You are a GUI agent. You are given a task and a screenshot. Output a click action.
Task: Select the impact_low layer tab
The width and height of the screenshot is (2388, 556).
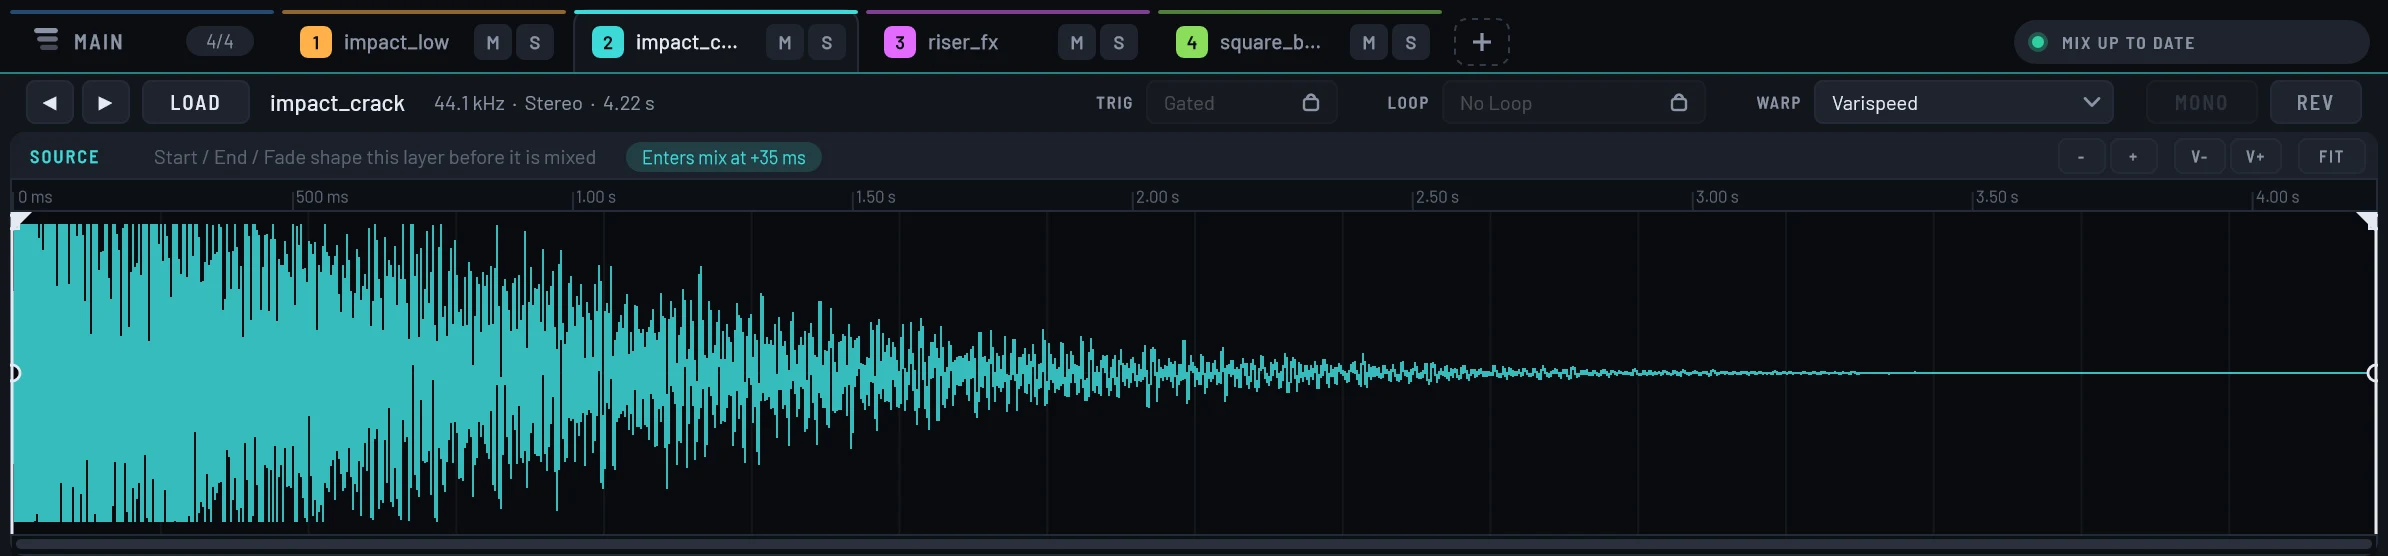click(424, 42)
